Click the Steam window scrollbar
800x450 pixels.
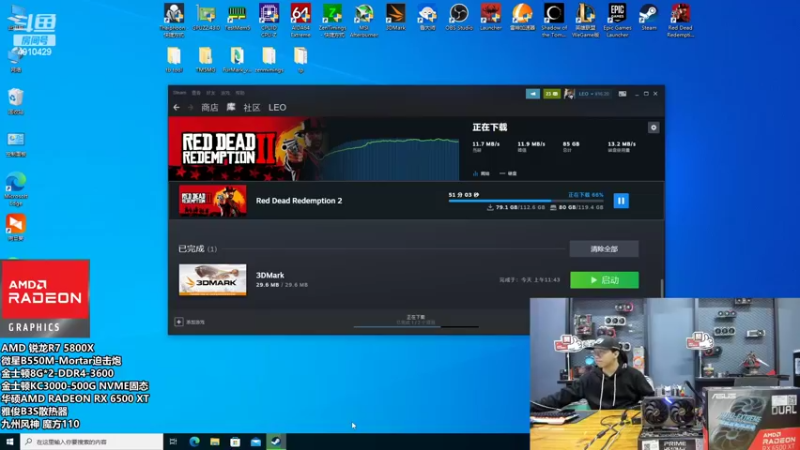click(x=662, y=288)
